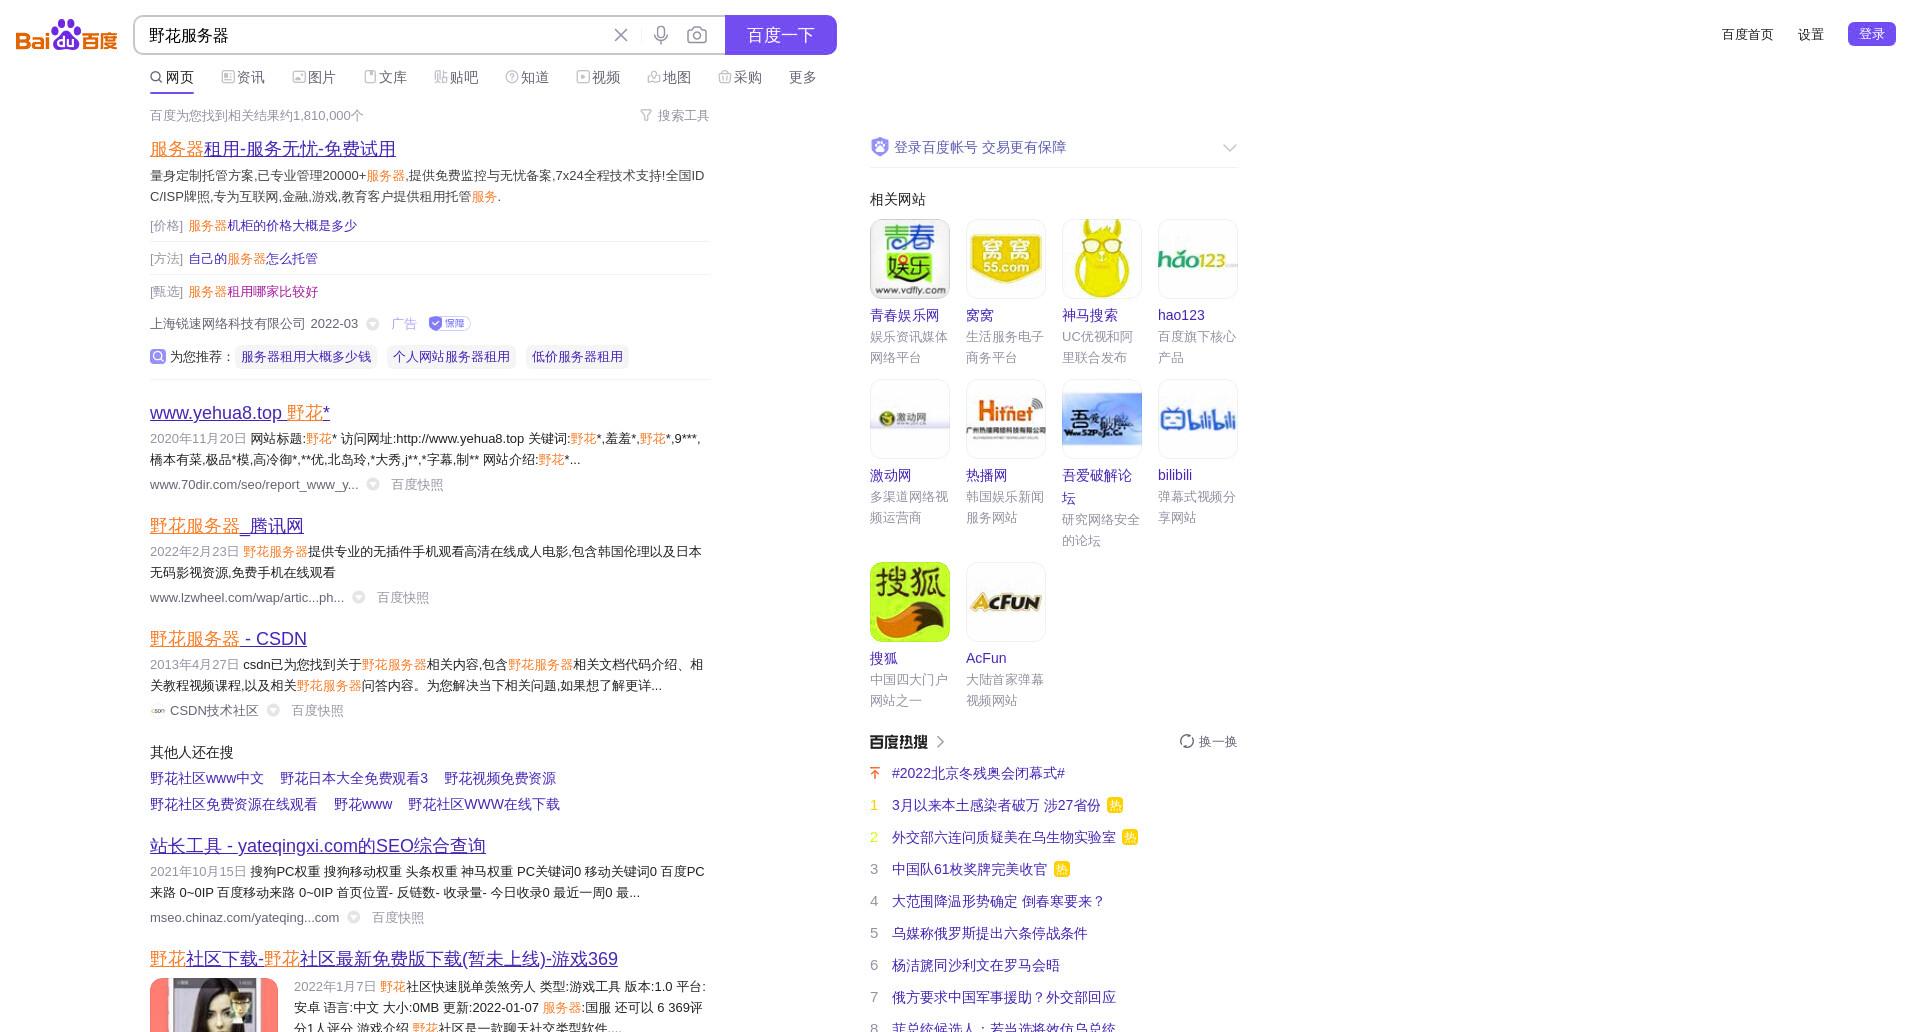Open 自己的服务器怎么托管 link
The width and height of the screenshot is (1920, 1032).
(x=253, y=259)
